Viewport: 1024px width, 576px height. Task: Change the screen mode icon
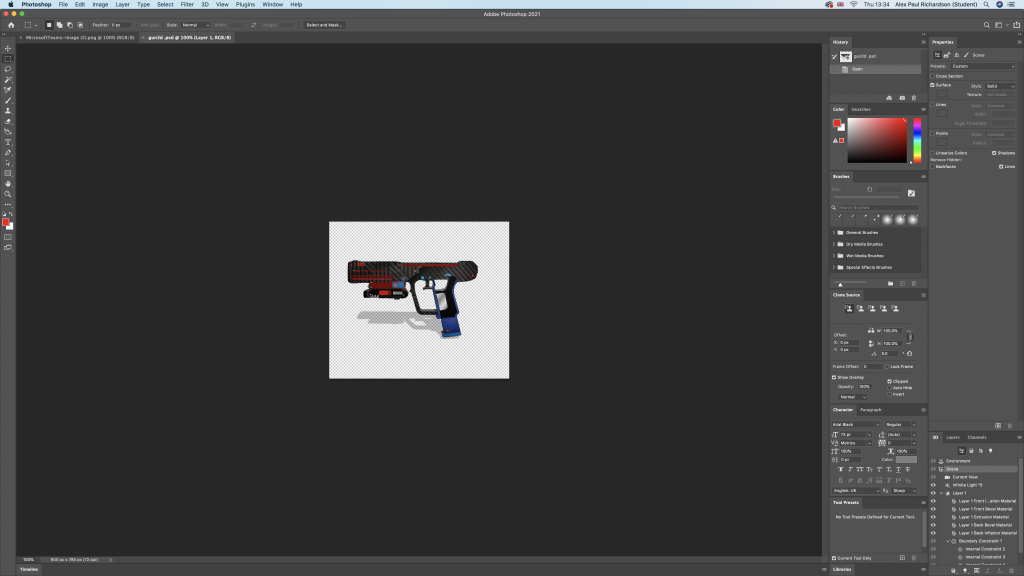[8, 248]
